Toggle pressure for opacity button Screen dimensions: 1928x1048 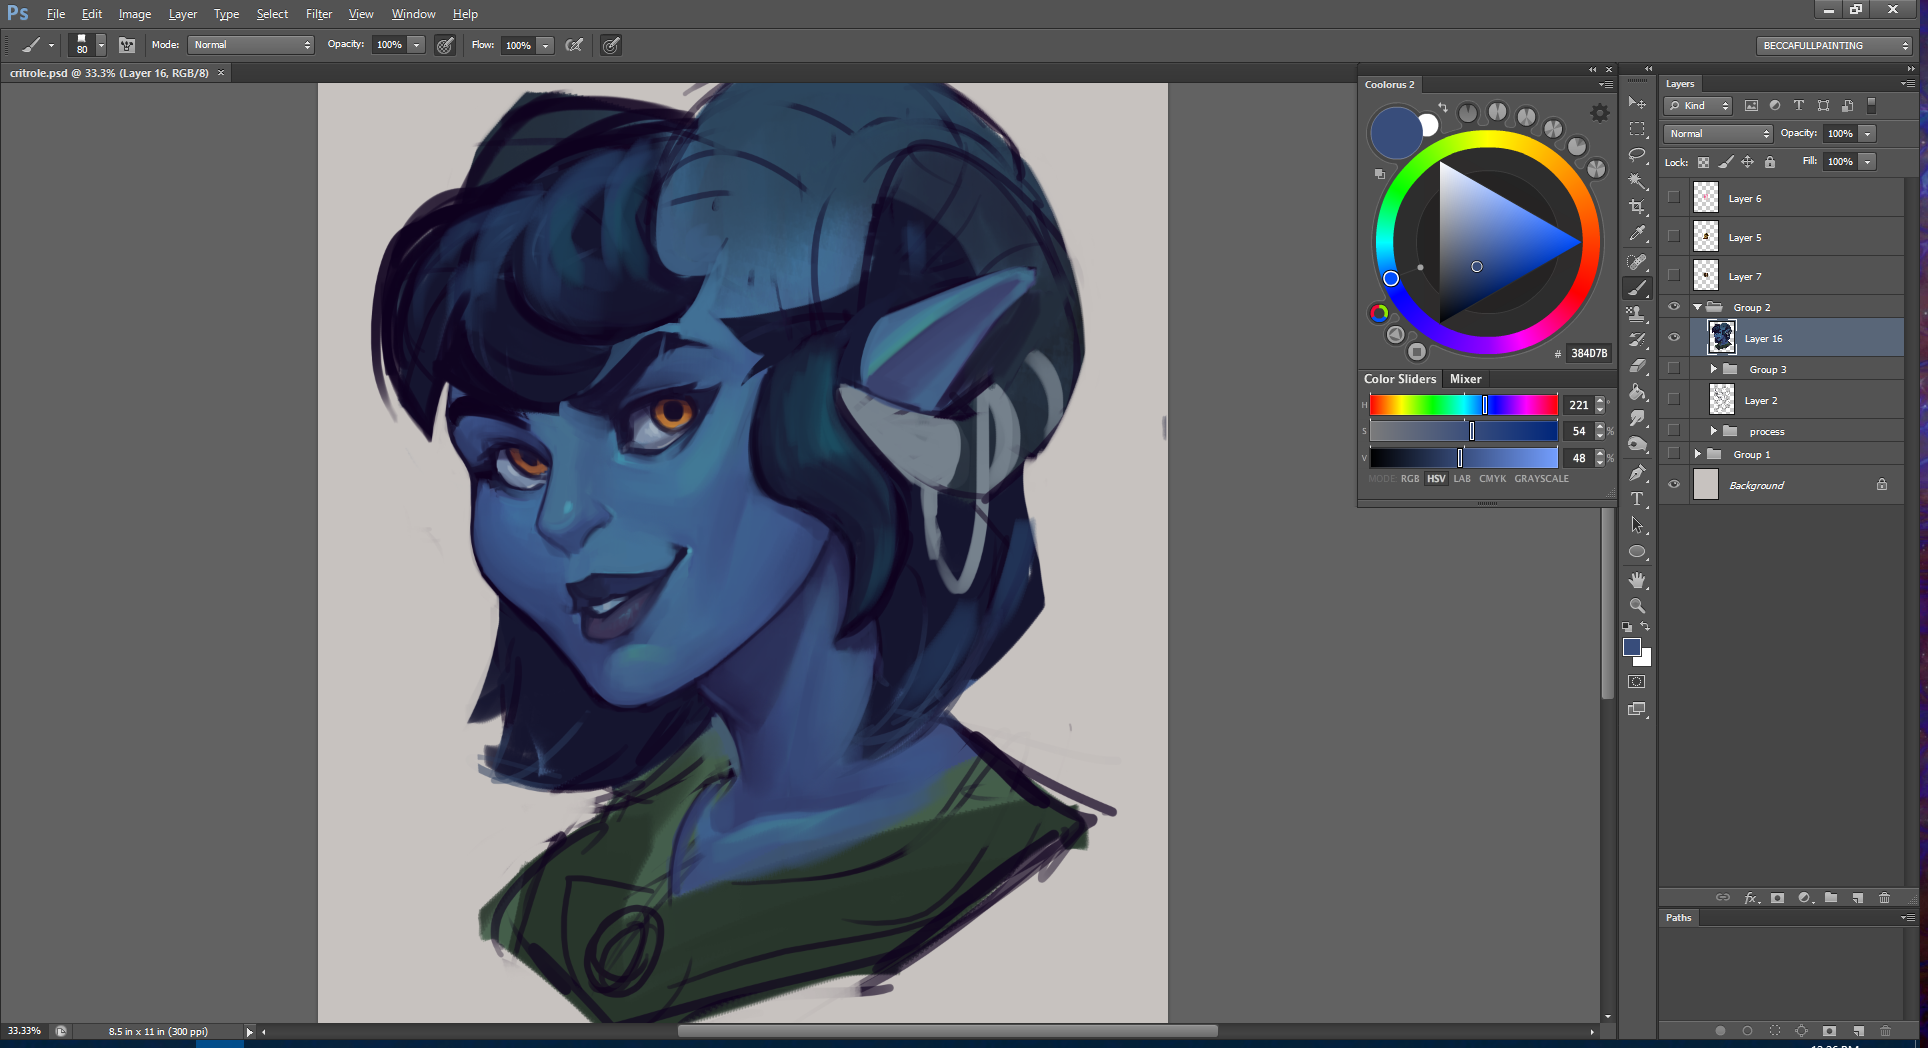pyautogui.click(x=445, y=45)
